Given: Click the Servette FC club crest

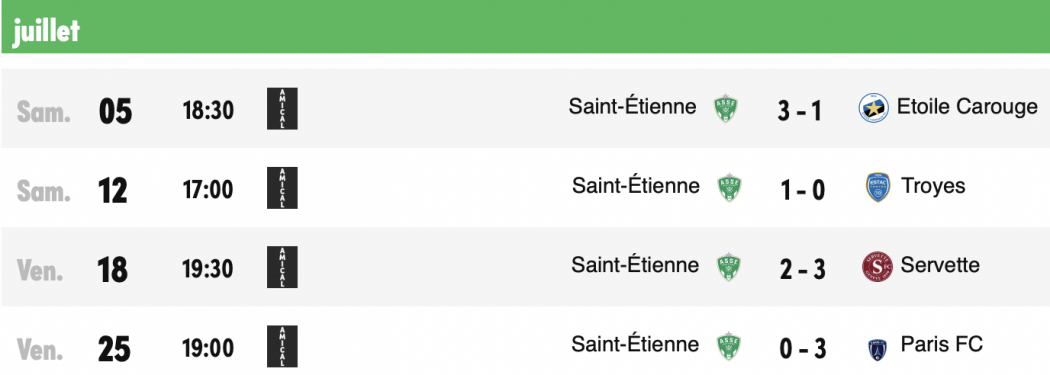Looking at the screenshot, I should (x=877, y=267).
